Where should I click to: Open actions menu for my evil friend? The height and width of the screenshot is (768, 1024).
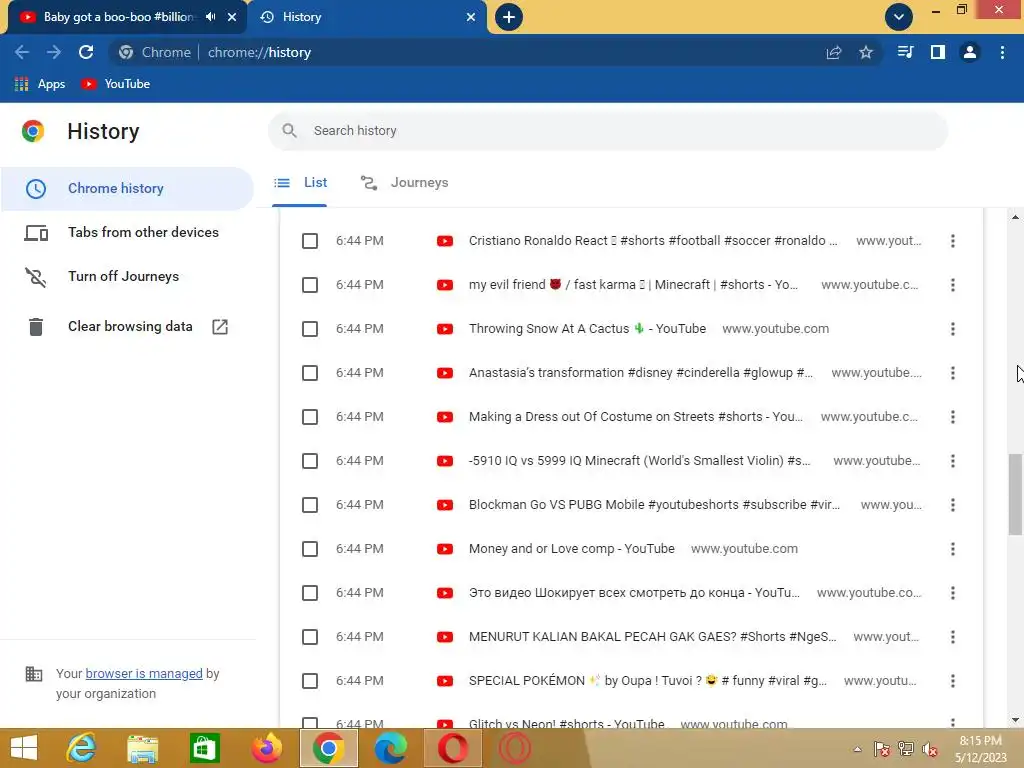pyautogui.click(x=953, y=285)
